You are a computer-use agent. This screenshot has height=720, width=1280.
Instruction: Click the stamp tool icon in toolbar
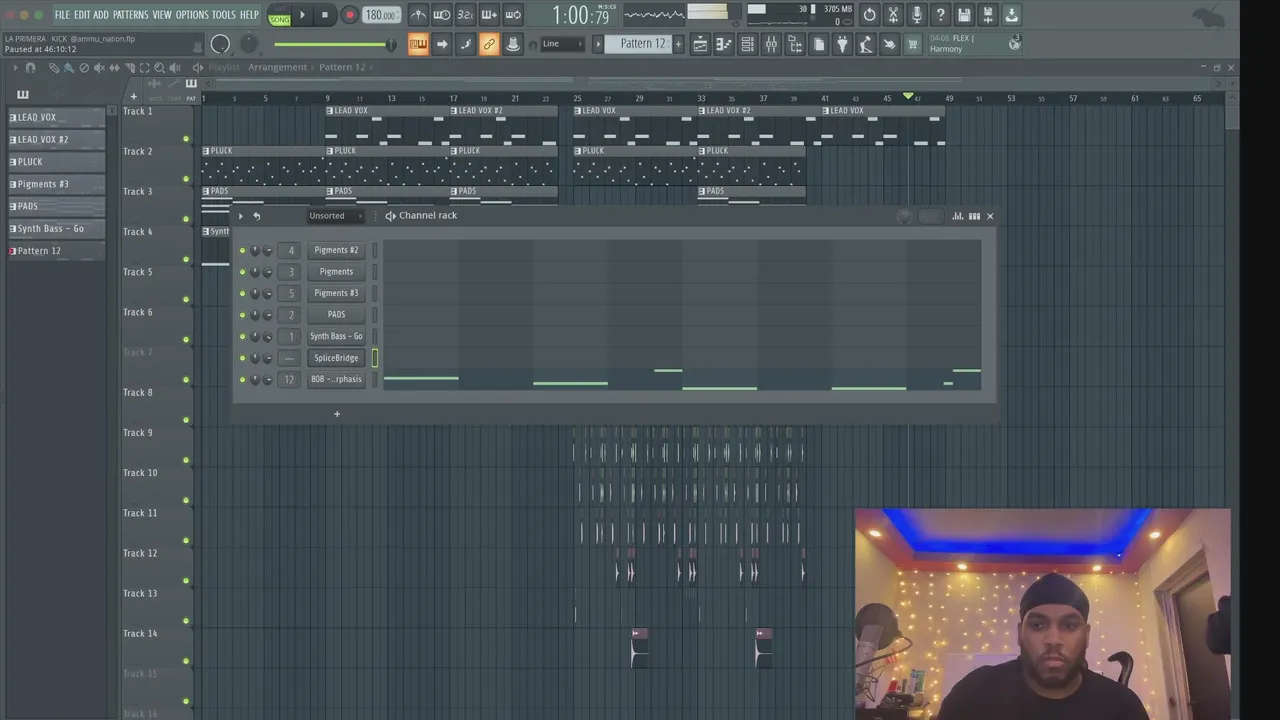point(513,44)
